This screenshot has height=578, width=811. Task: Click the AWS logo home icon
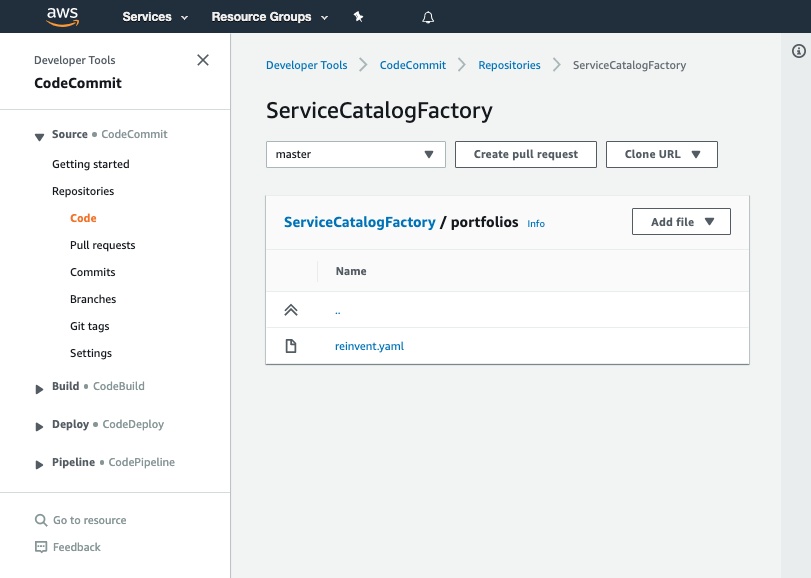63,17
